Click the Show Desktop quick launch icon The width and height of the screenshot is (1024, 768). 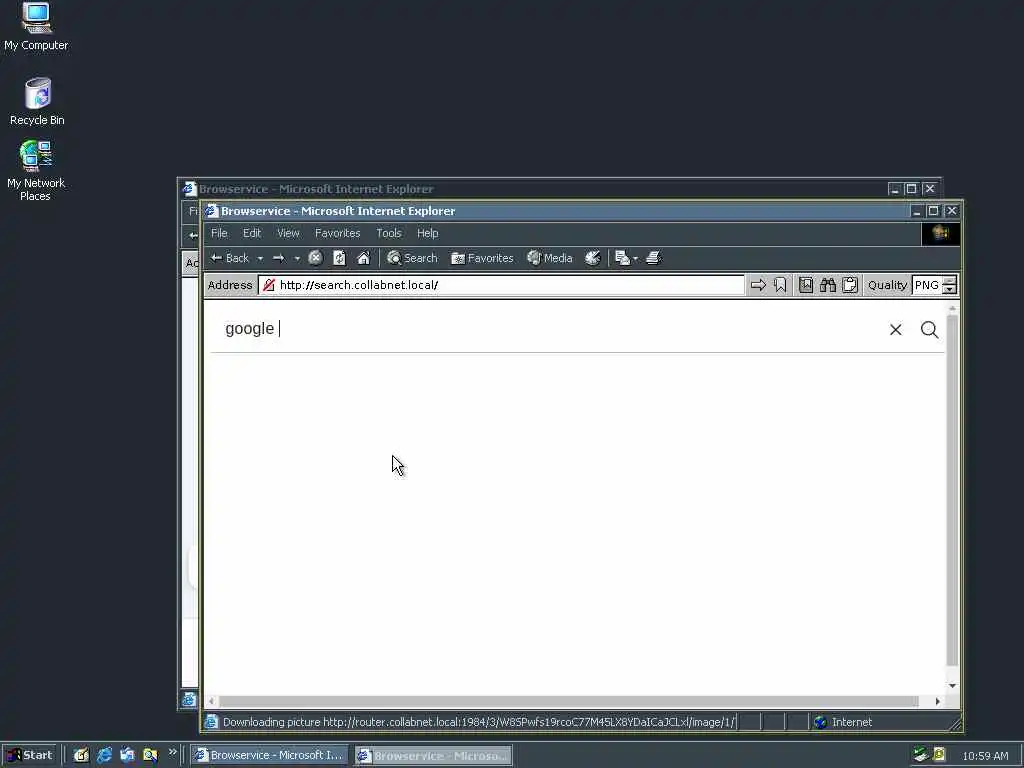(x=81, y=755)
